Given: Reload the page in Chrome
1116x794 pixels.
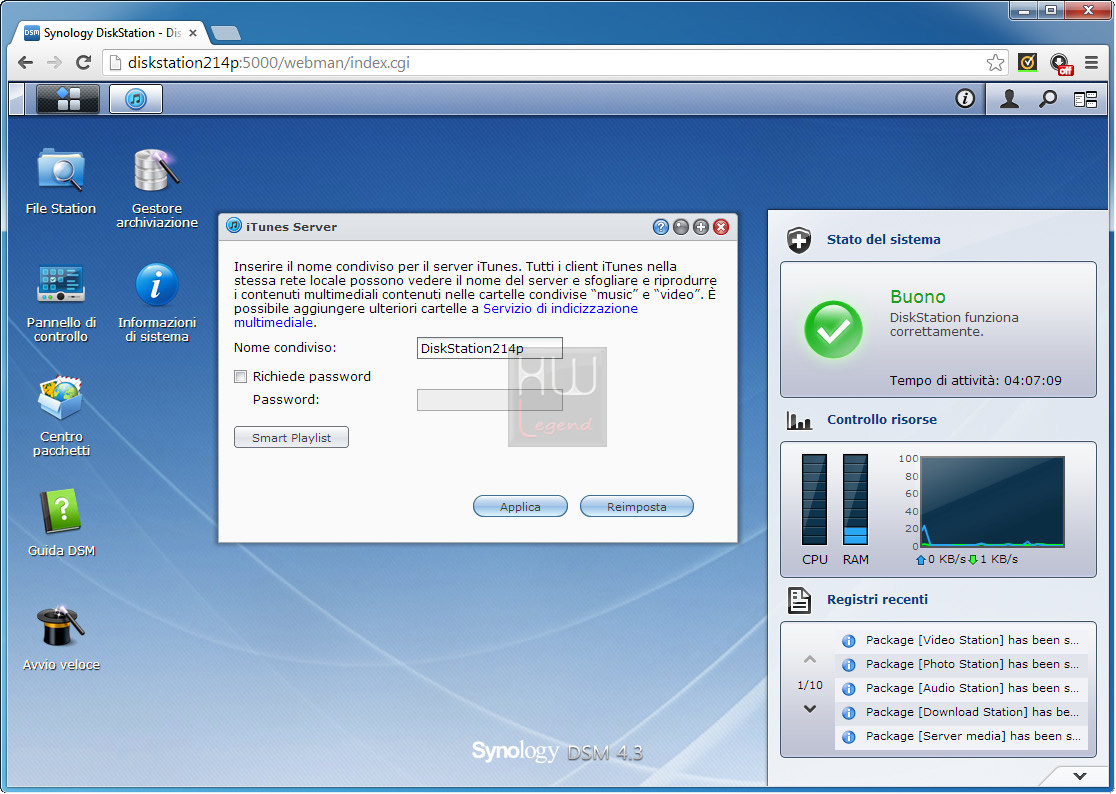Looking at the screenshot, I should pos(83,63).
